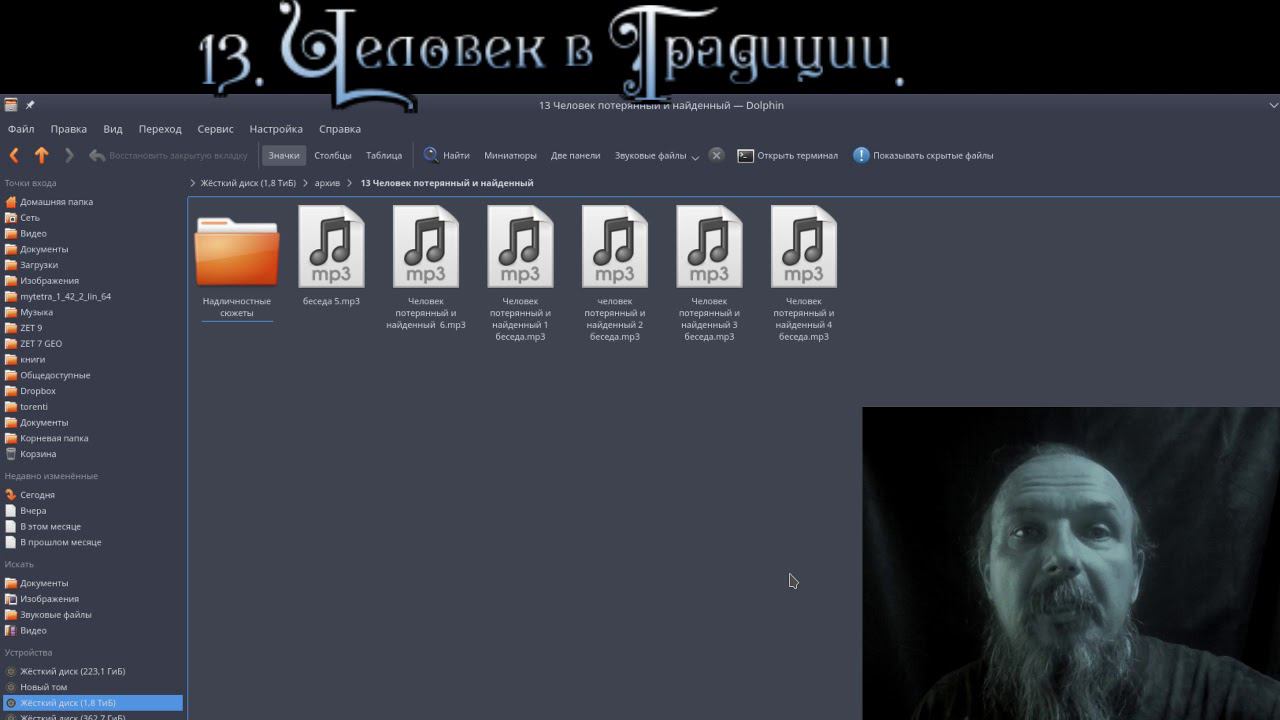Open the Правка menu
Screen dimensions: 1280x720
tap(69, 129)
